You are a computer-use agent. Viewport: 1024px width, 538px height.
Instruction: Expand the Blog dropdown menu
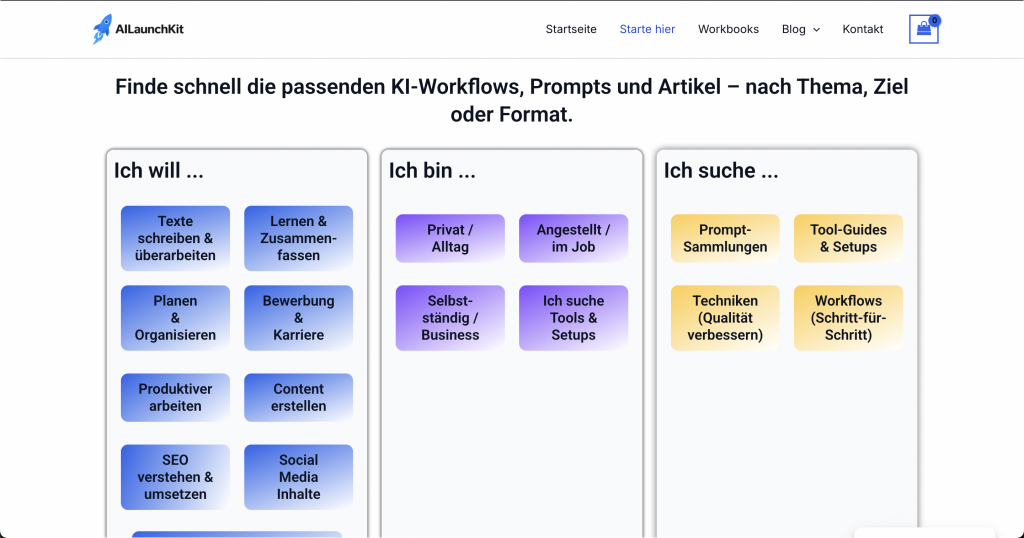pos(800,29)
